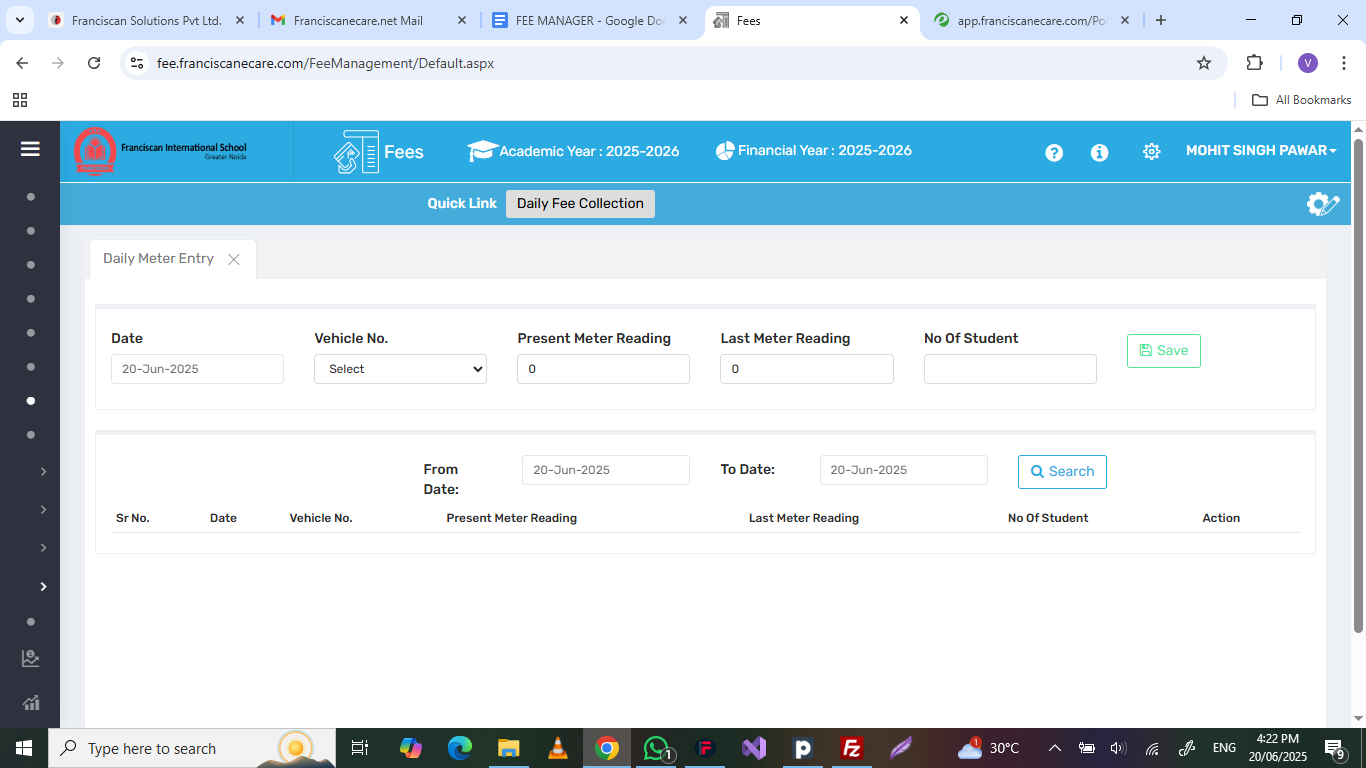Launch VLC media player from taskbar

(557, 748)
